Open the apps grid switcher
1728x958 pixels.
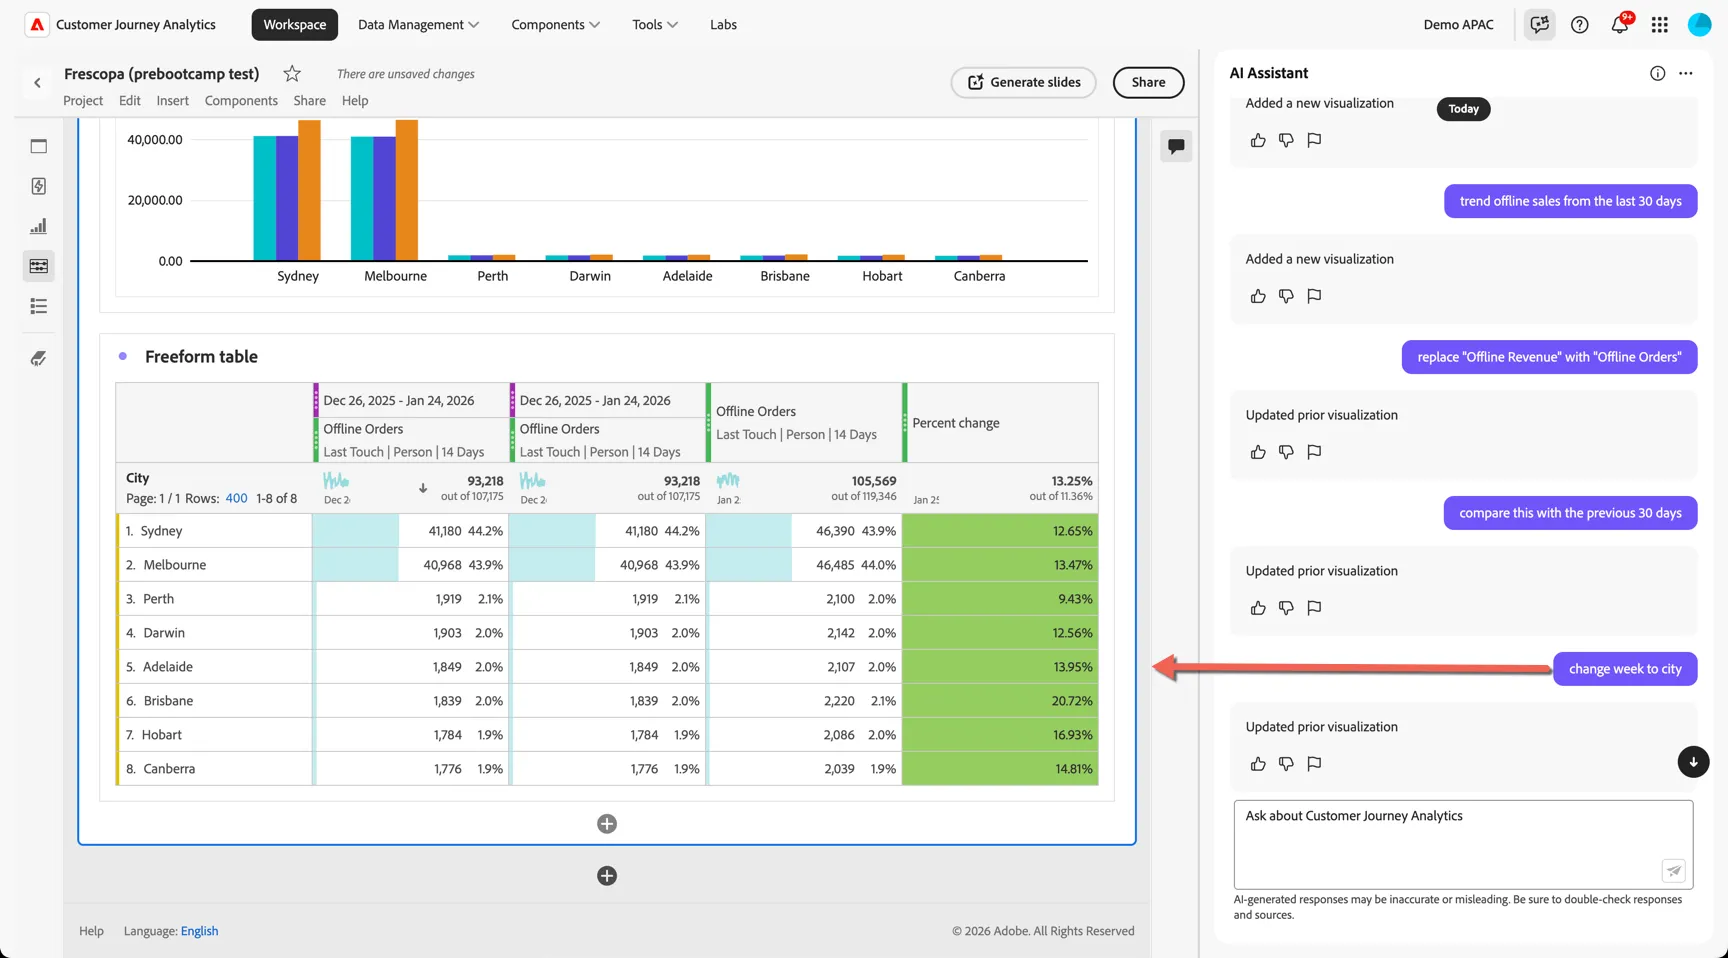(1660, 24)
